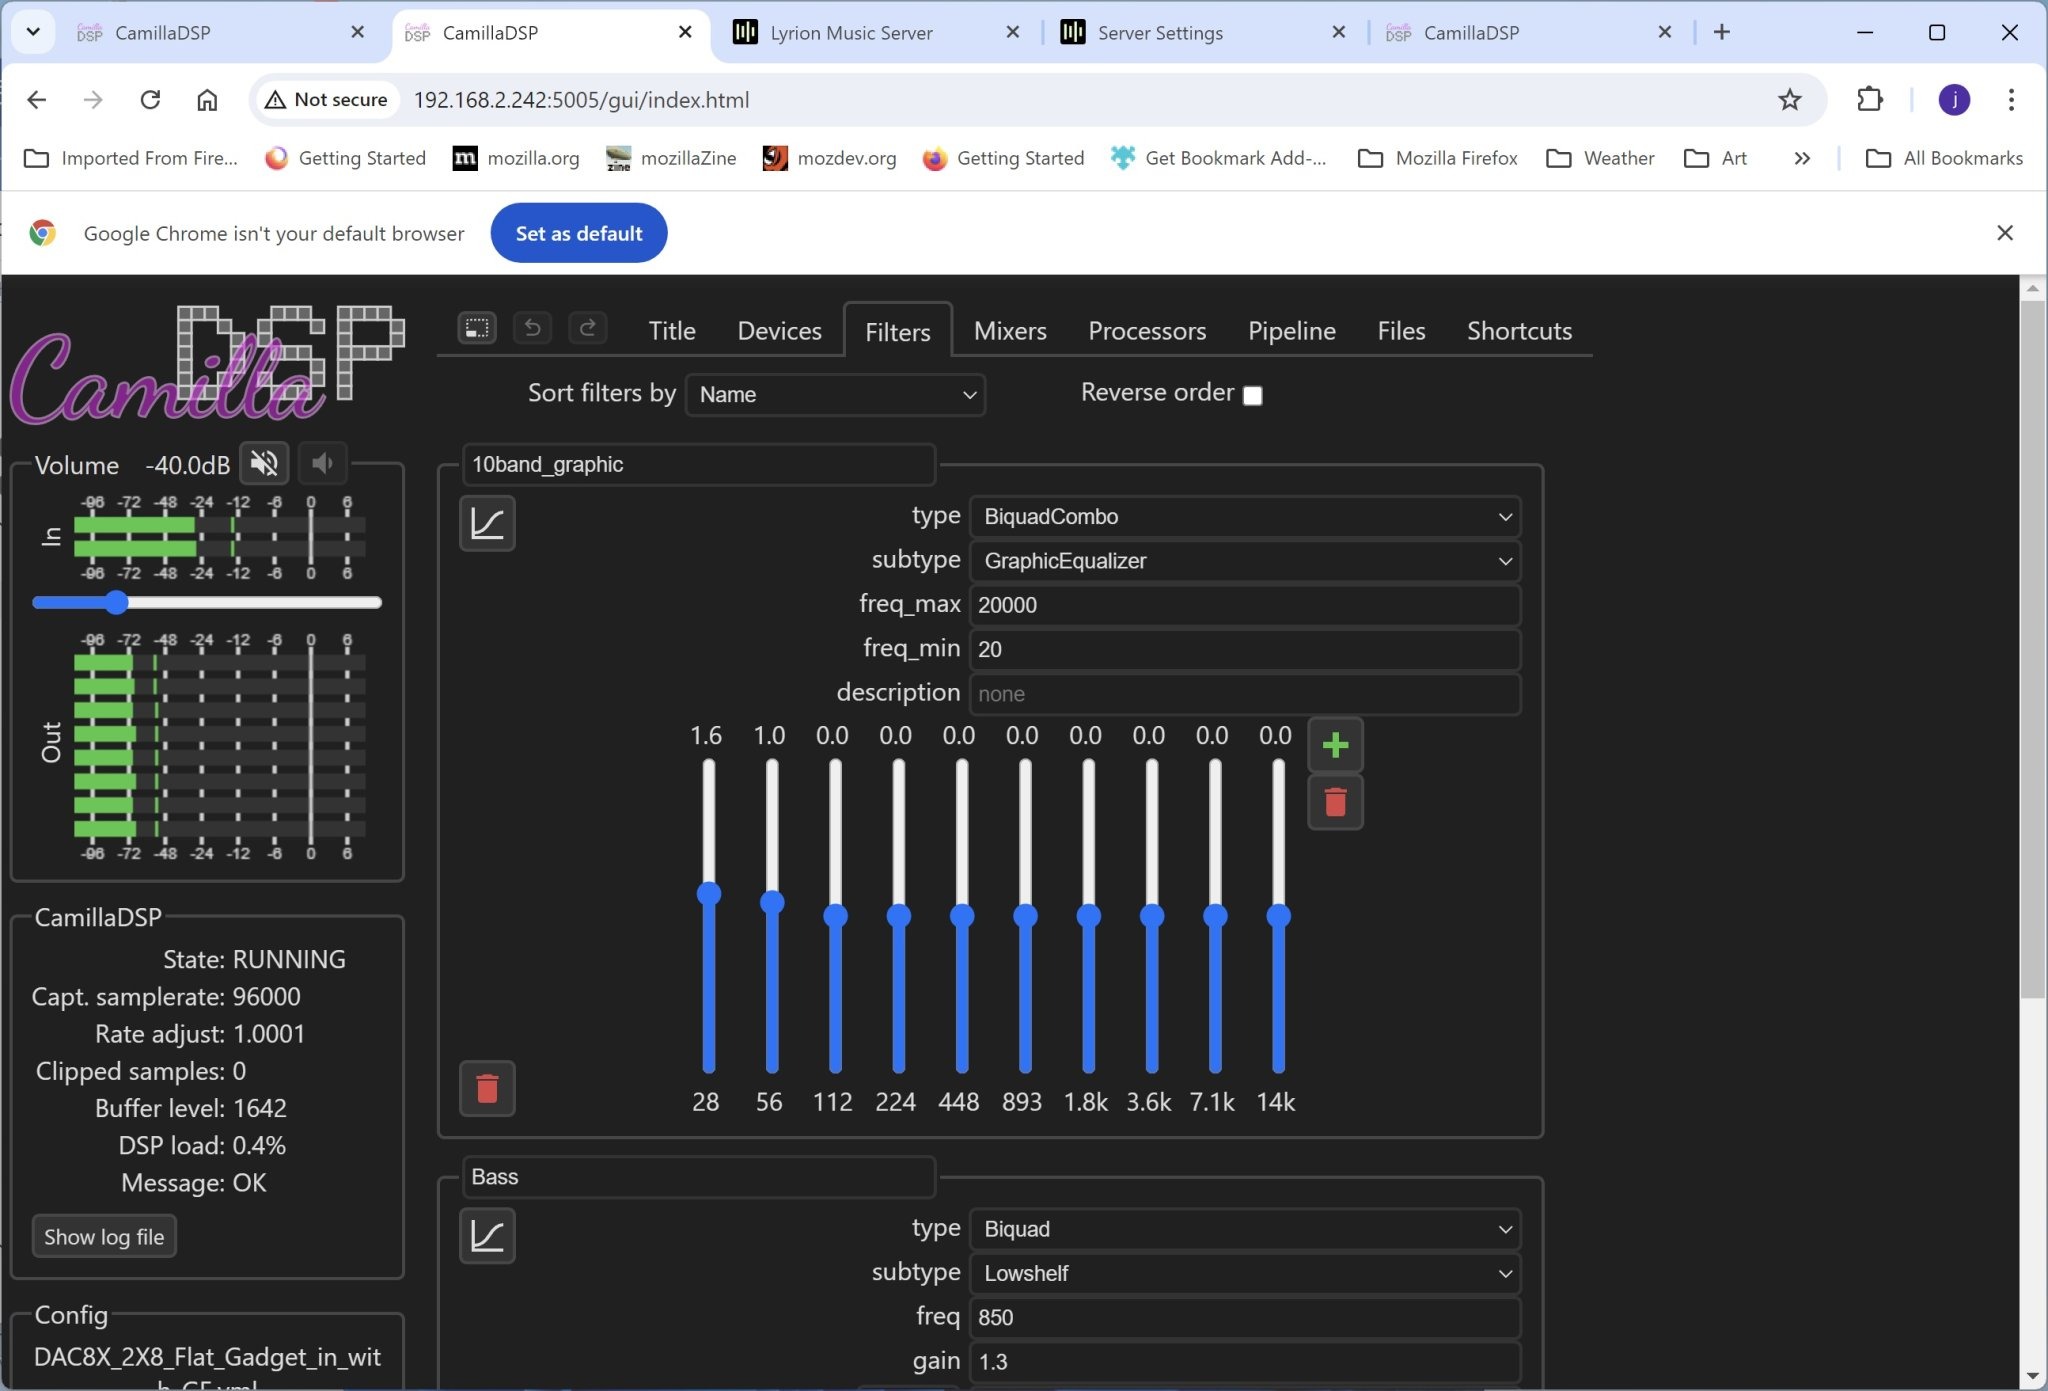
Task: Click the 56 Hz band gain slider
Action: (x=772, y=916)
